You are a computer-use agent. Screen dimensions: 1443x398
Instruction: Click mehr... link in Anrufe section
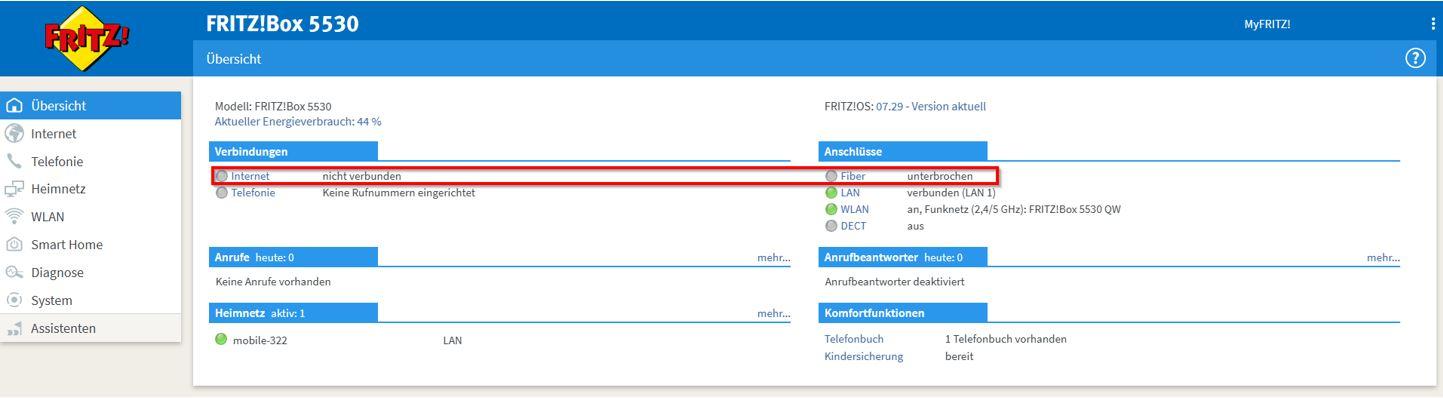pyautogui.click(x=774, y=258)
